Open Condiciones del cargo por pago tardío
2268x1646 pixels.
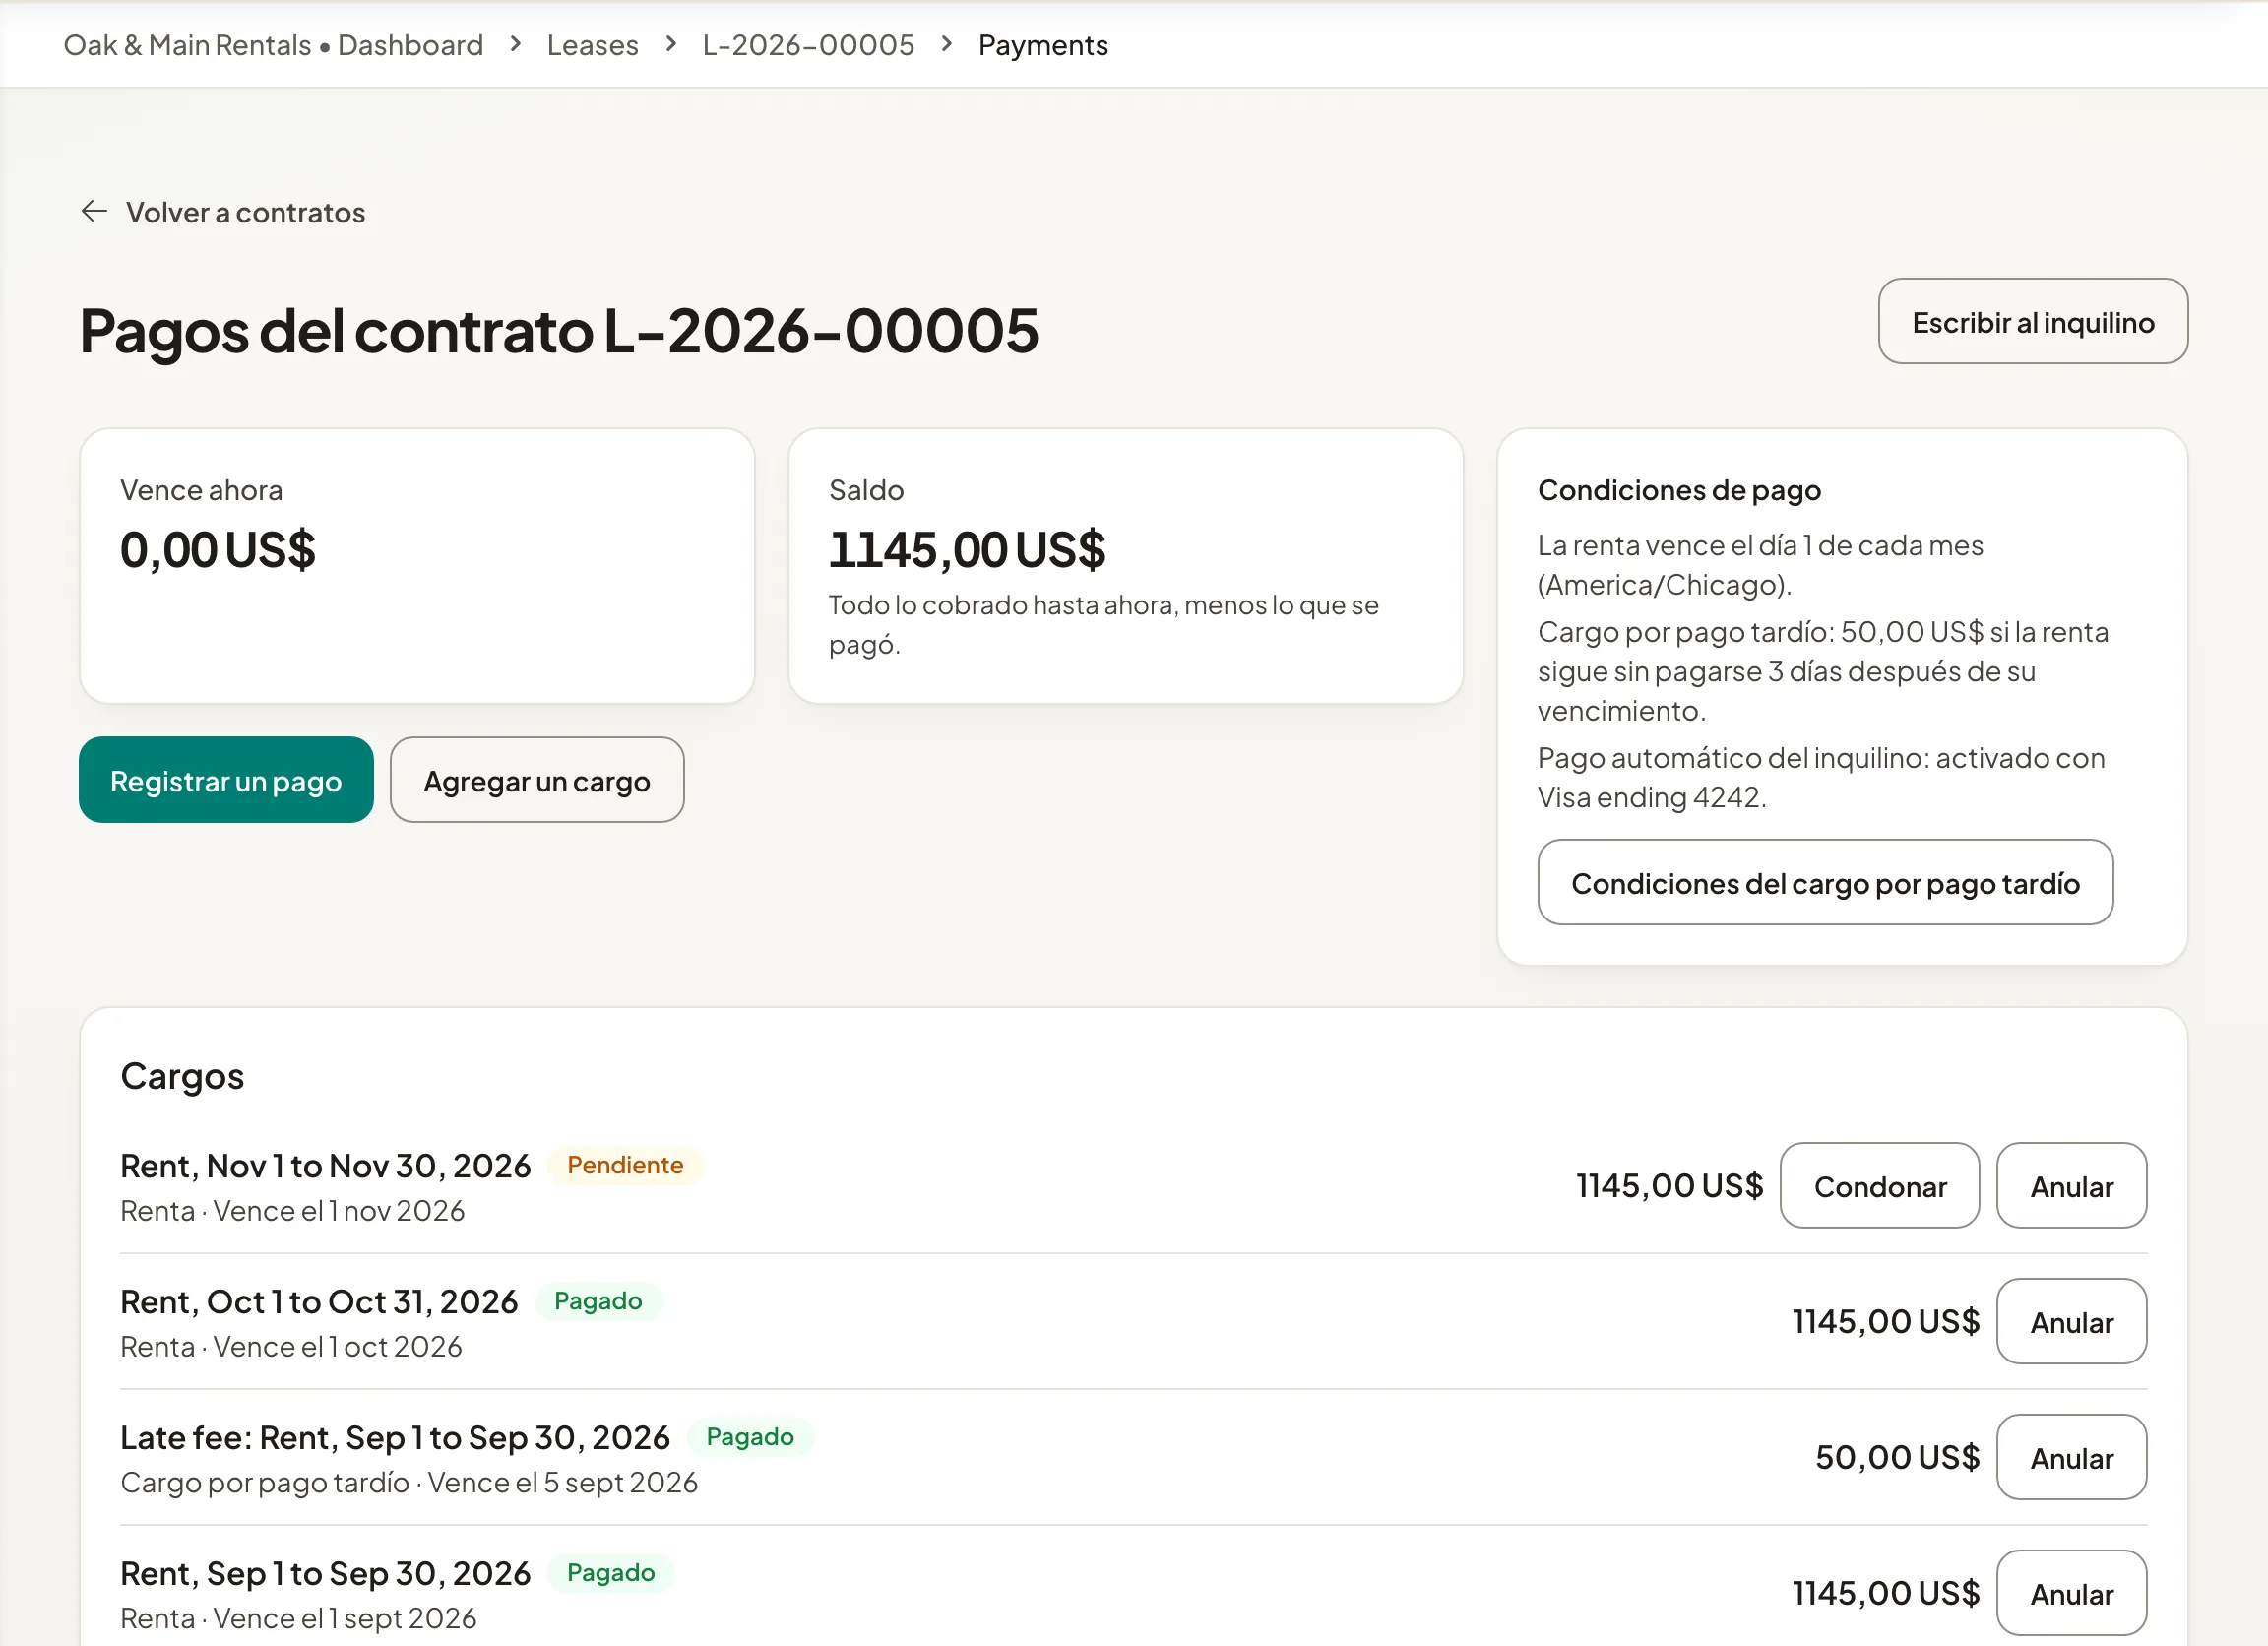(x=1825, y=883)
